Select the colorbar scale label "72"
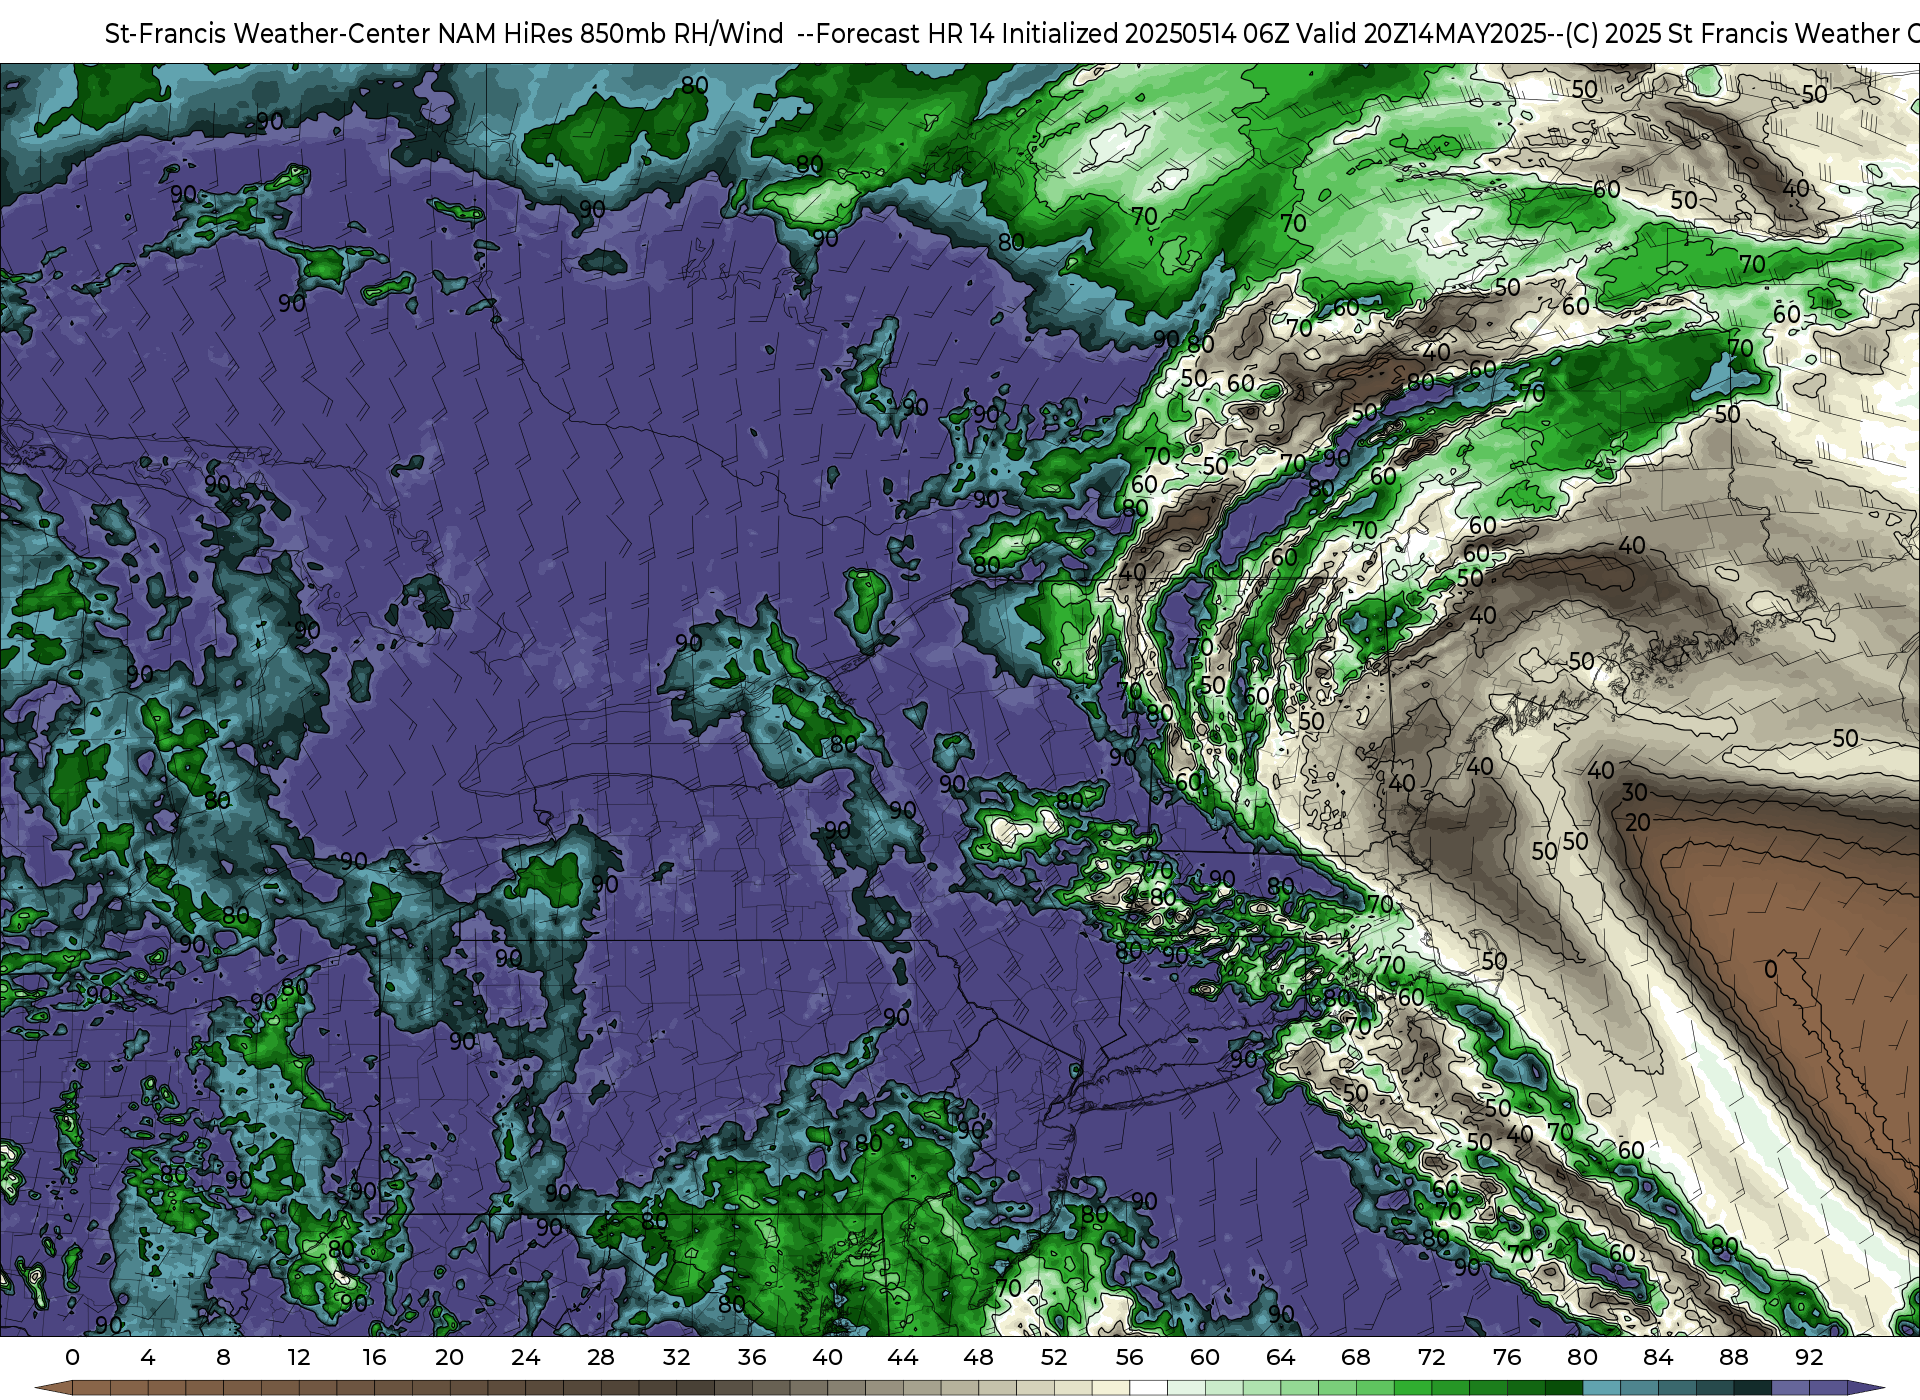This screenshot has width=1920, height=1400. 1431,1357
